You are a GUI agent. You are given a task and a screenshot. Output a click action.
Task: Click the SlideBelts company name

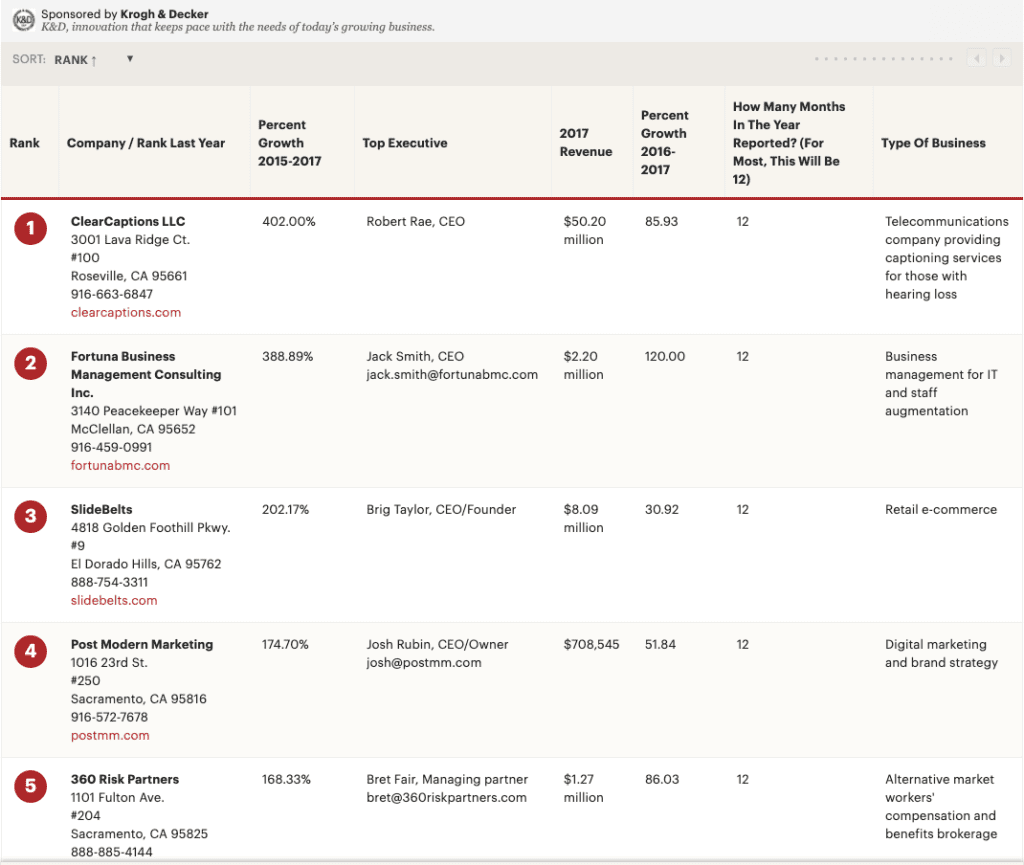point(101,510)
